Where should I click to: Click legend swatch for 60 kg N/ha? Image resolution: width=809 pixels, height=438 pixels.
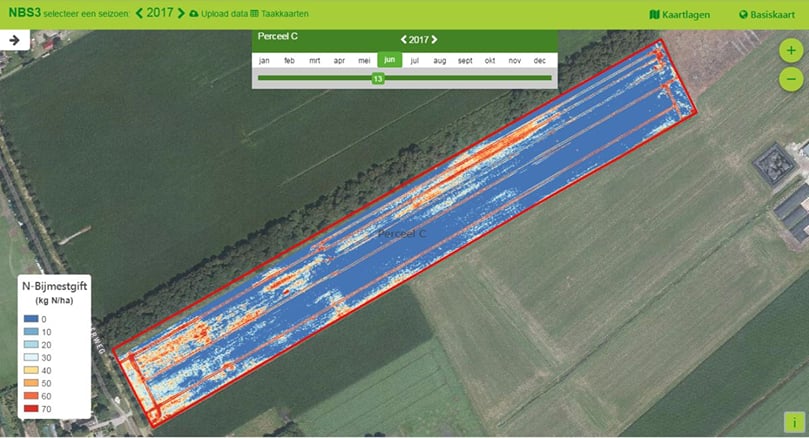pyautogui.click(x=31, y=396)
